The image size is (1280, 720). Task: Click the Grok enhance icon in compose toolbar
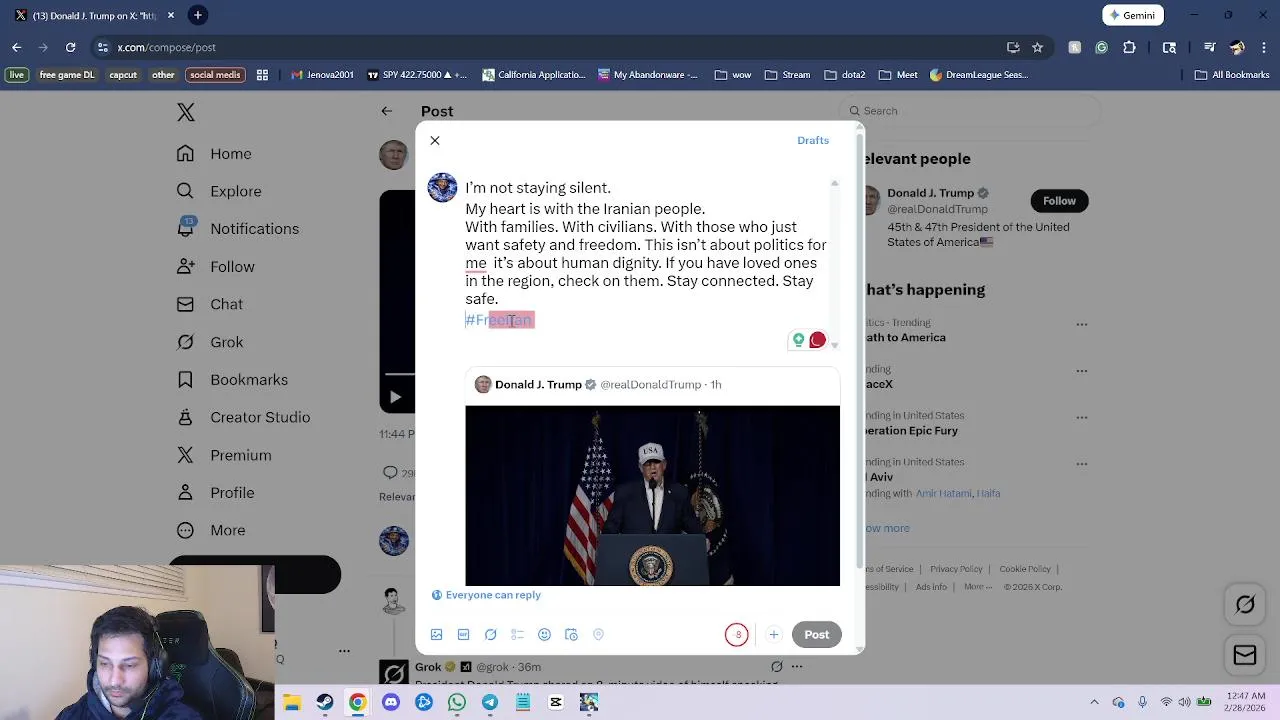(x=490, y=634)
